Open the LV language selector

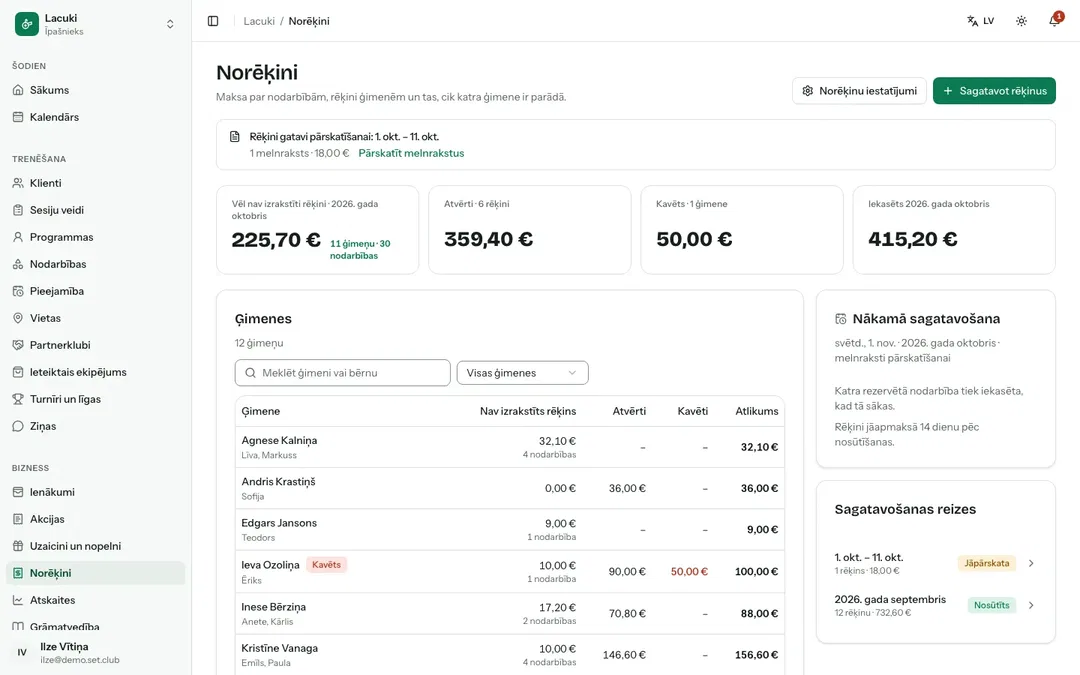click(981, 21)
